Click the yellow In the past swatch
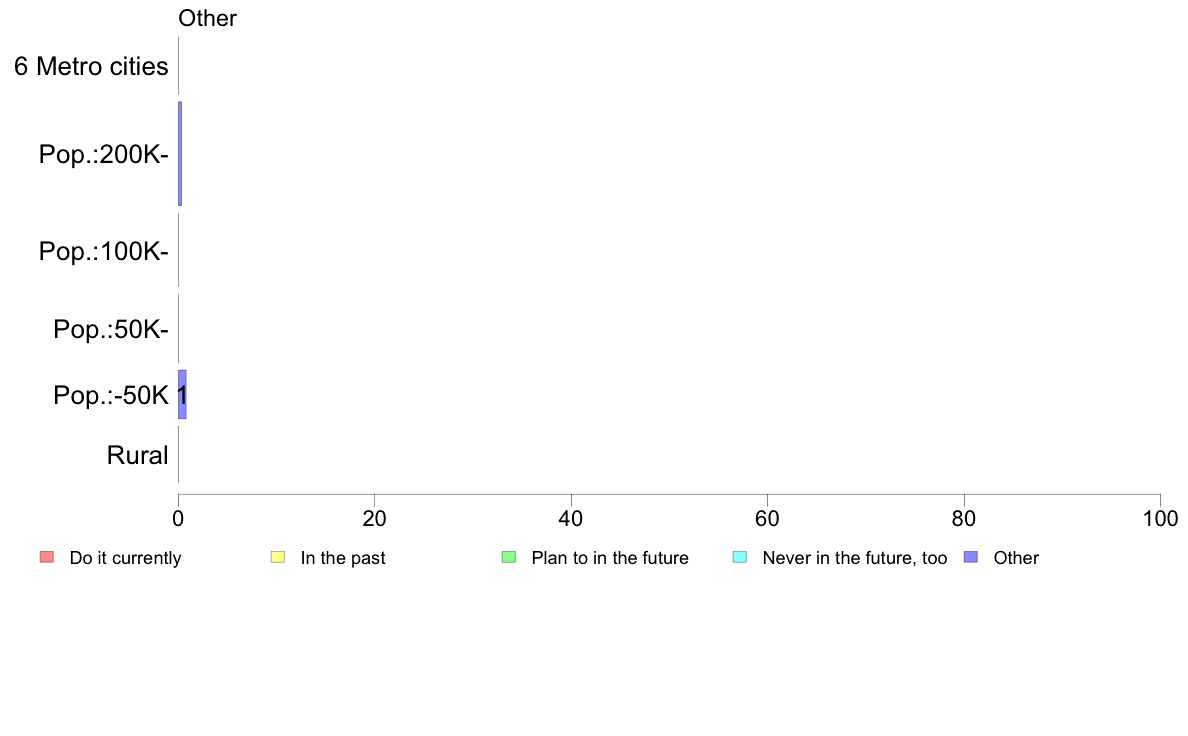 click(x=278, y=557)
